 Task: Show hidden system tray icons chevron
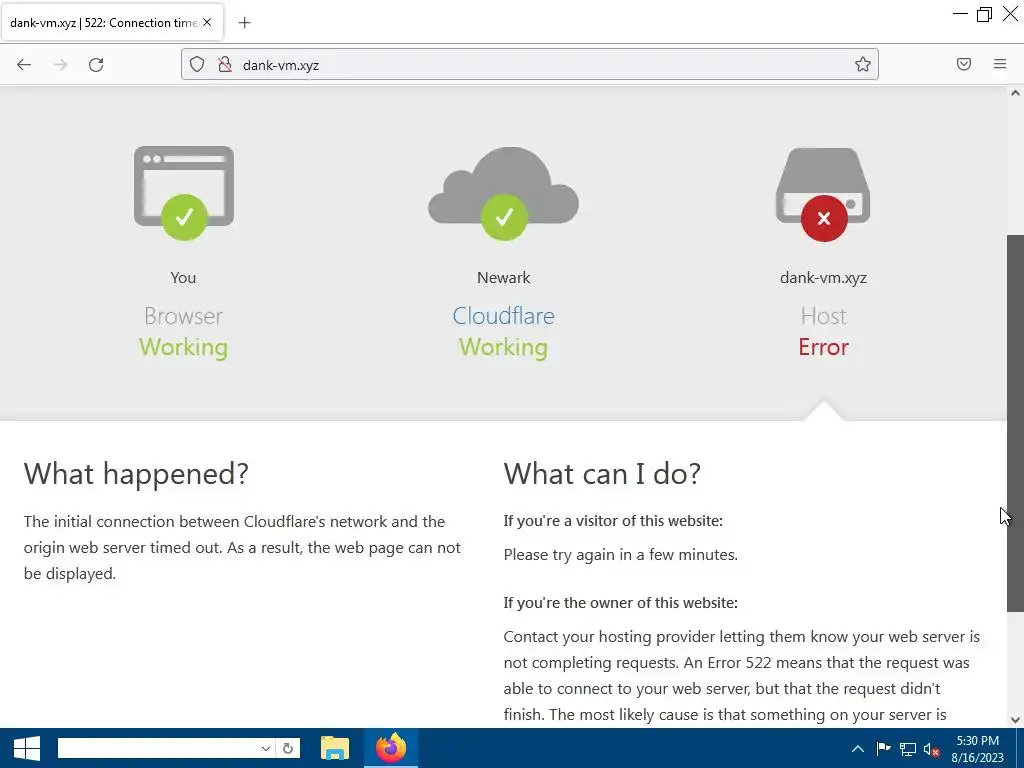click(858, 749)
